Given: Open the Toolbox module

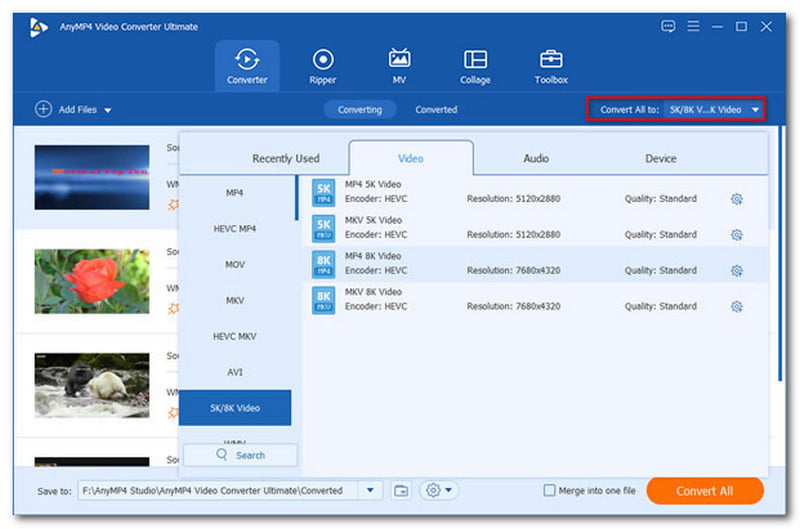Looking at the screenshot, I should tap(551, 66).
